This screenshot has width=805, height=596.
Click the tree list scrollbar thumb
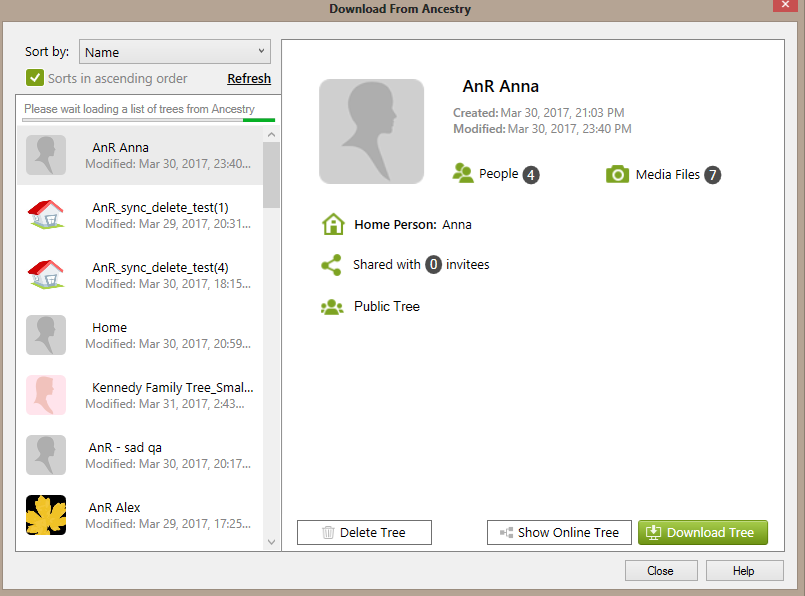click(272, 175)
